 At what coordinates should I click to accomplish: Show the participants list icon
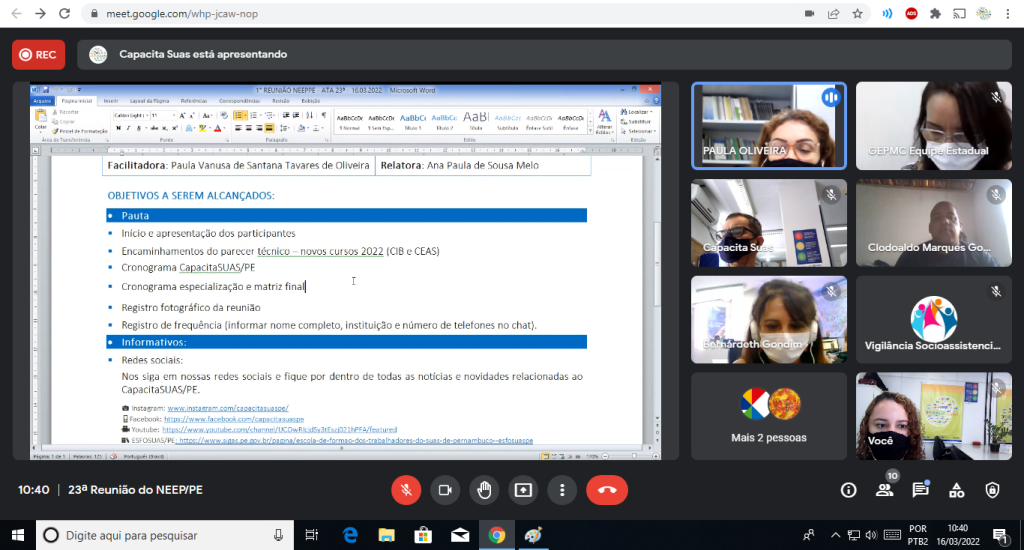coord(884,490)
